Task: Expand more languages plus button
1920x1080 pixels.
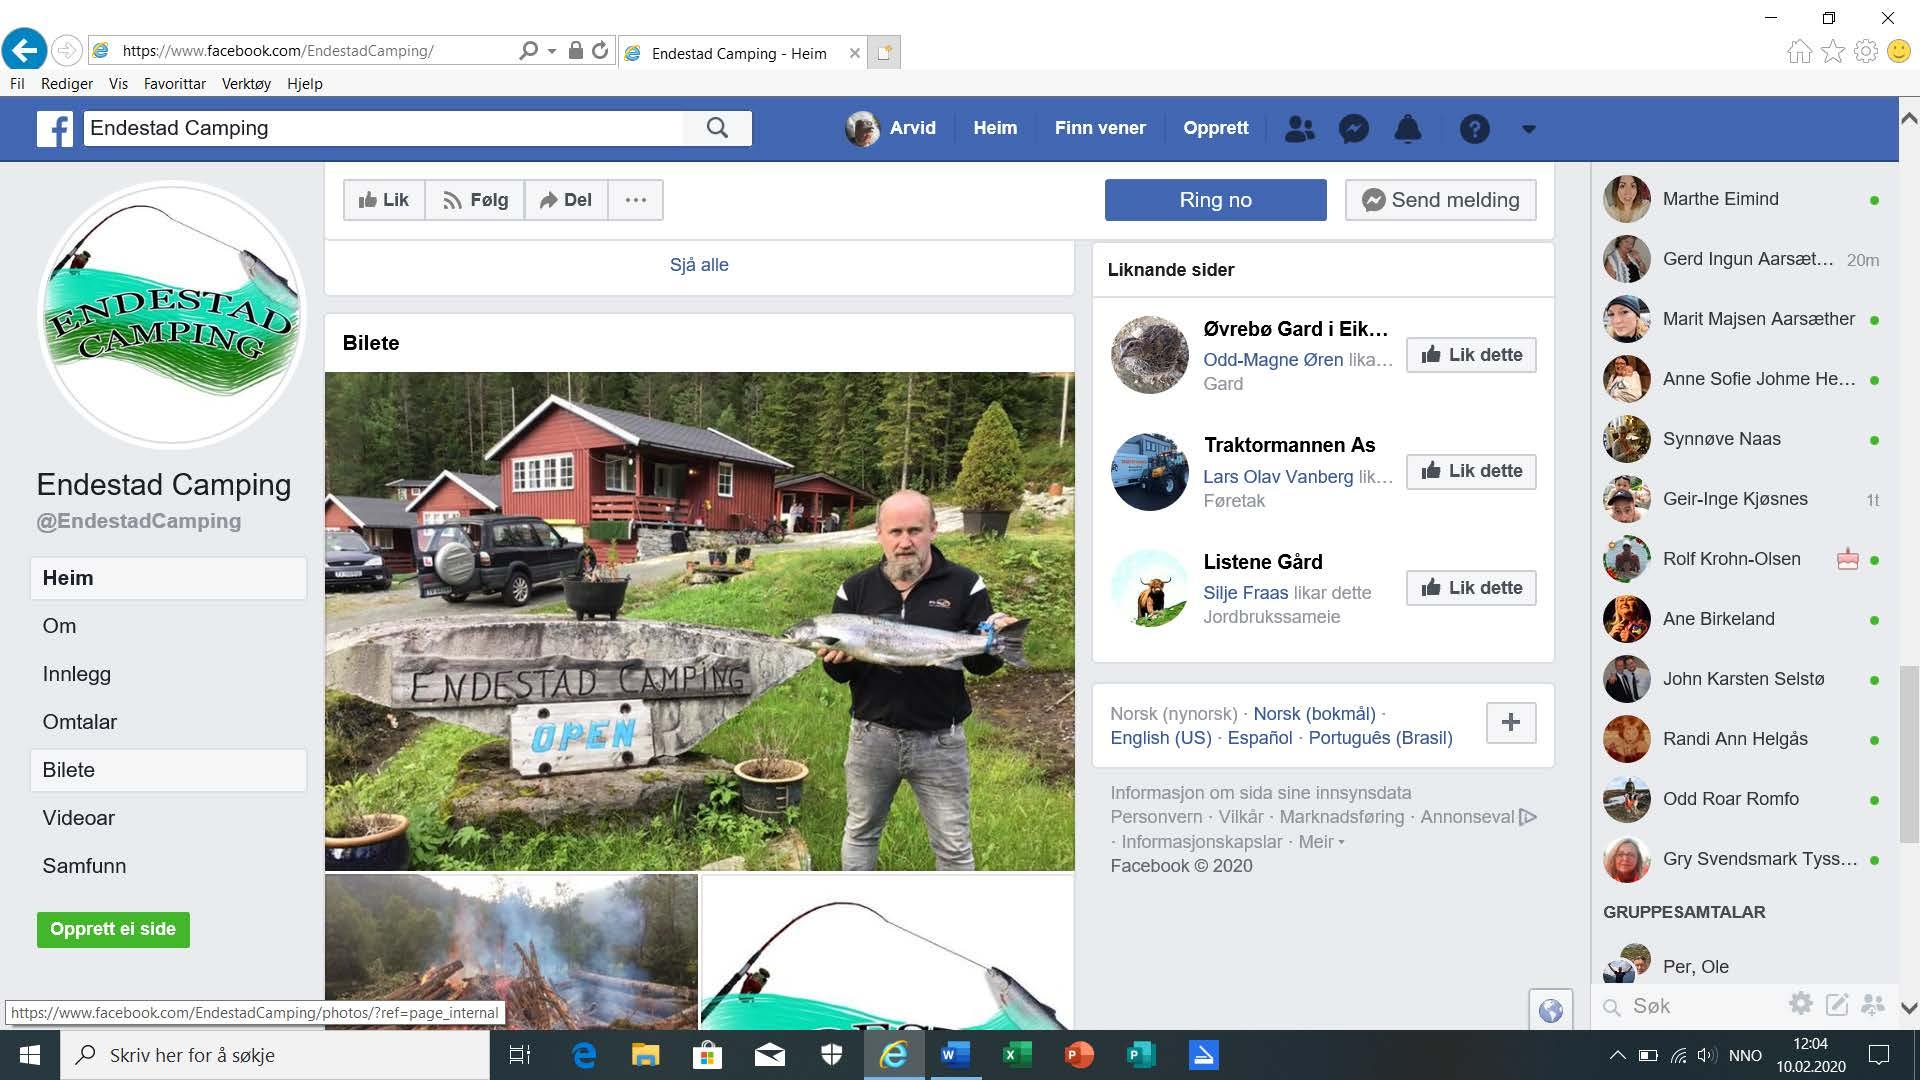Action: pyautogui.click(x=1510, y=722)
